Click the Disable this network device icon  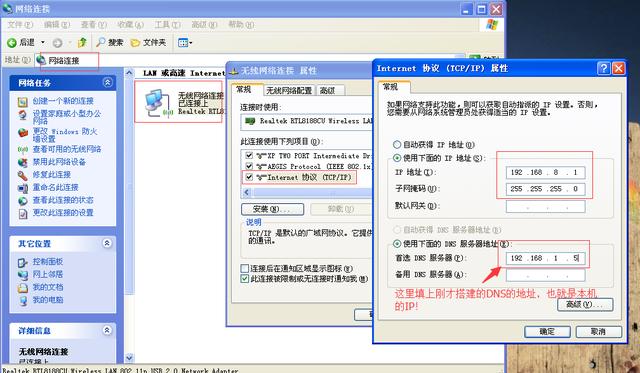point(22,162)
